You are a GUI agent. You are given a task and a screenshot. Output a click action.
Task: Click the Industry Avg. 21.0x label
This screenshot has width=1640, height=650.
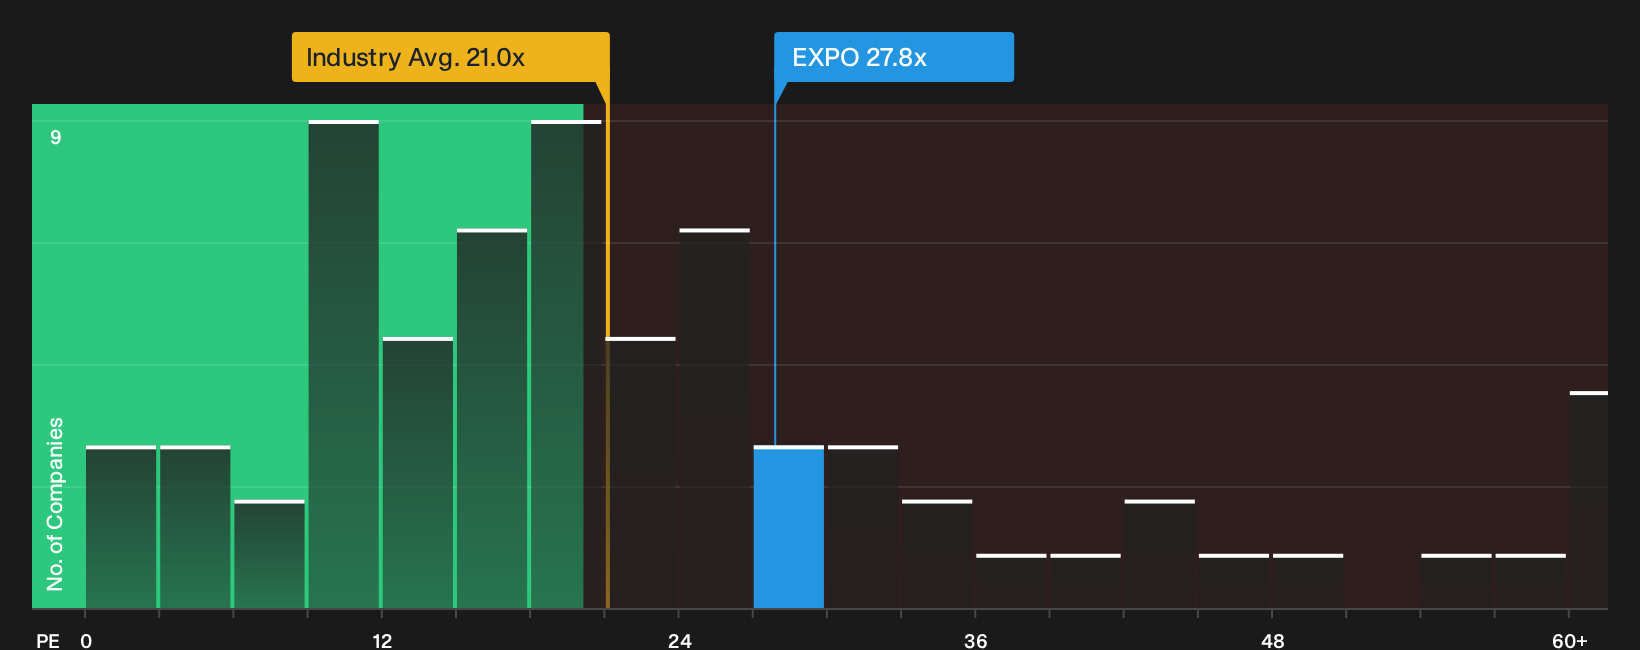450,57
